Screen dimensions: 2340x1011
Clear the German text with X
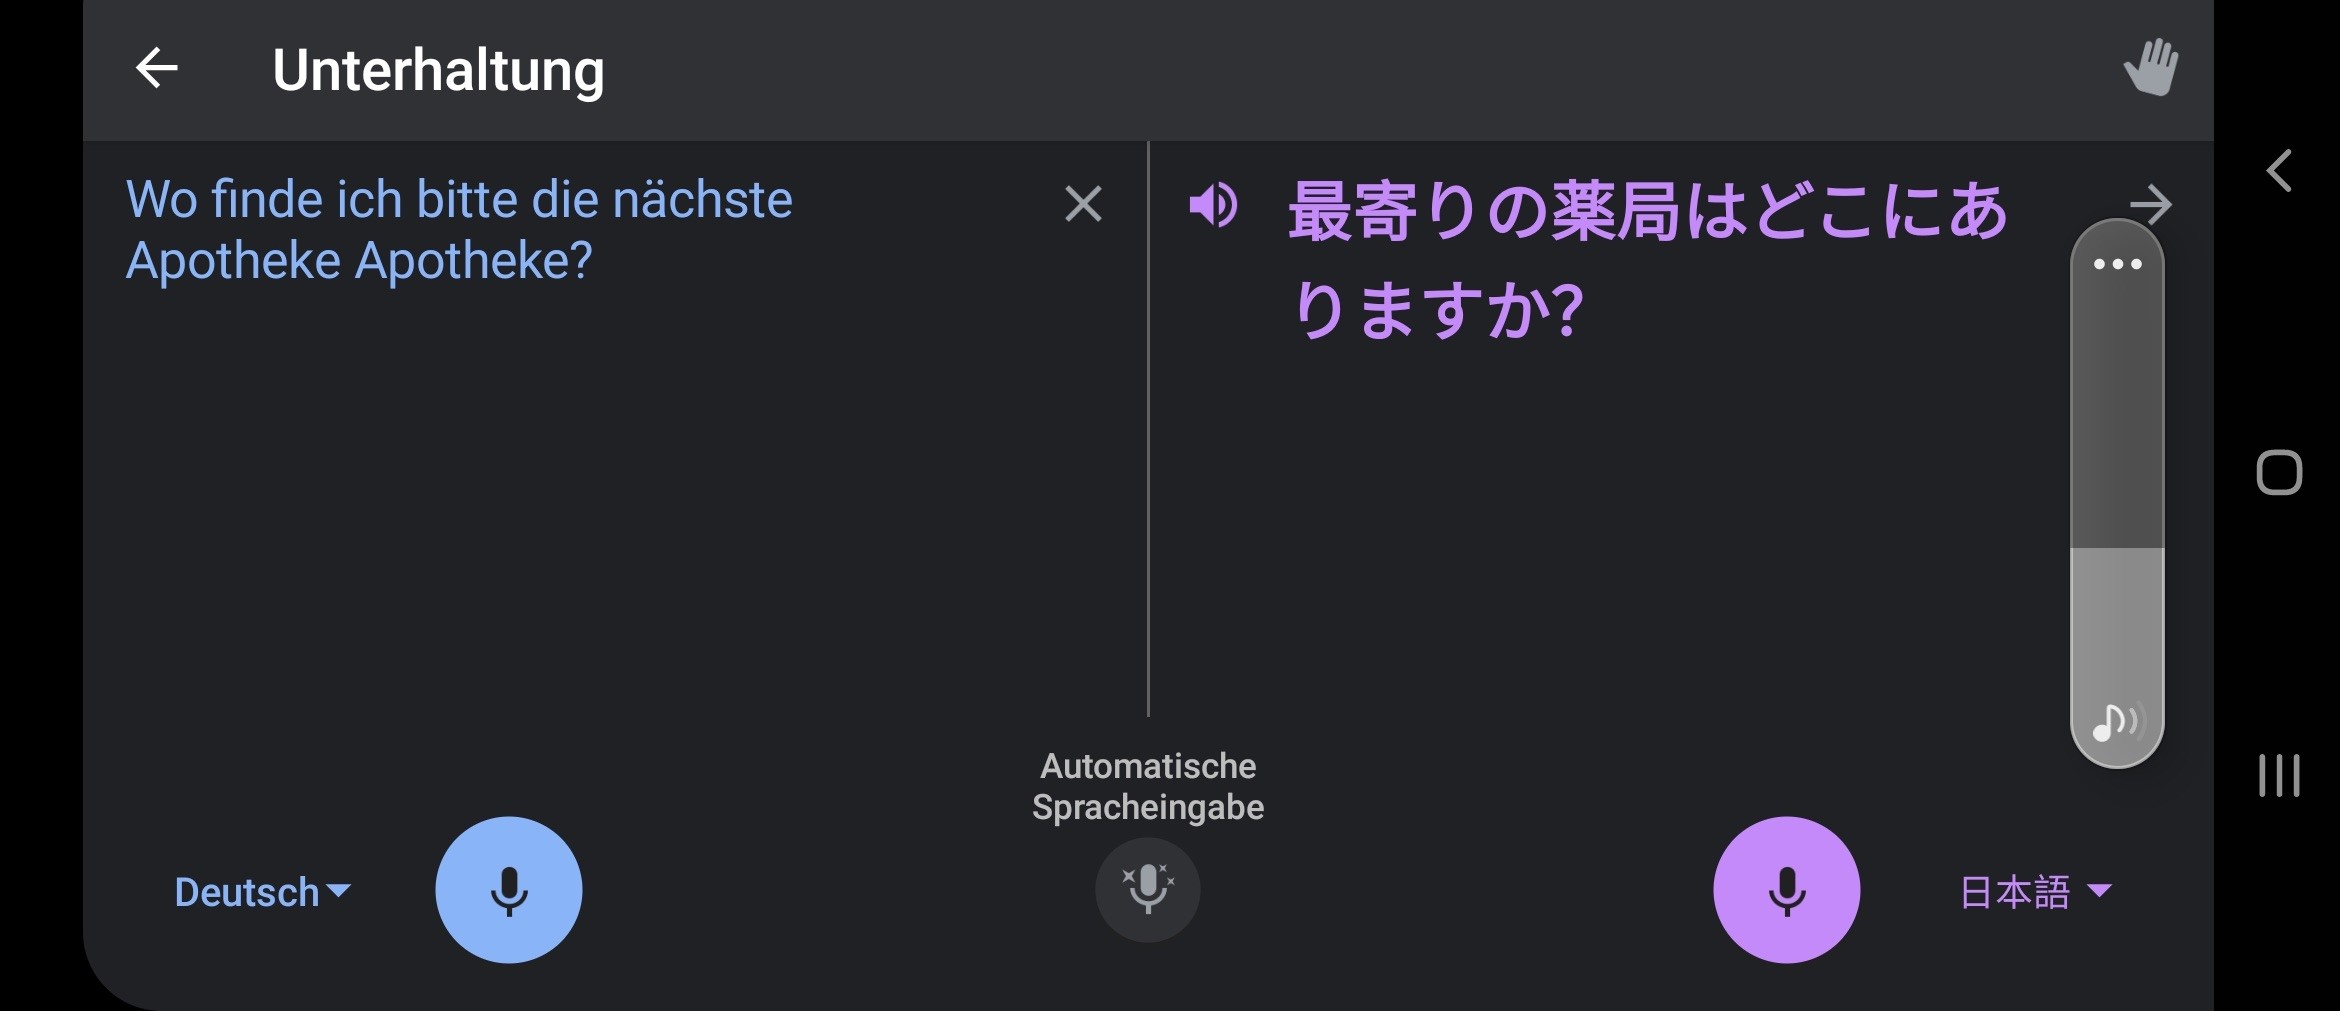pos(1083,204)
